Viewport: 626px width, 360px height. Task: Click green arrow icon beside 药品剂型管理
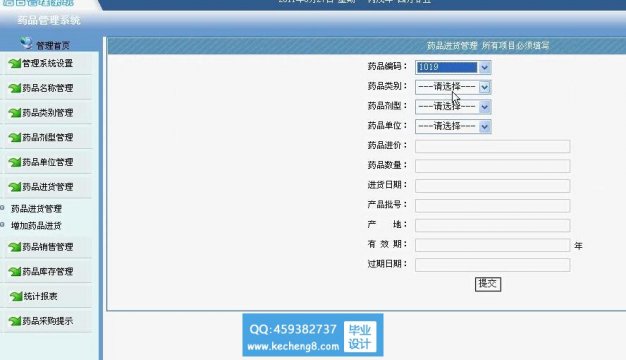pyautogui.click(x=15, y=137)
